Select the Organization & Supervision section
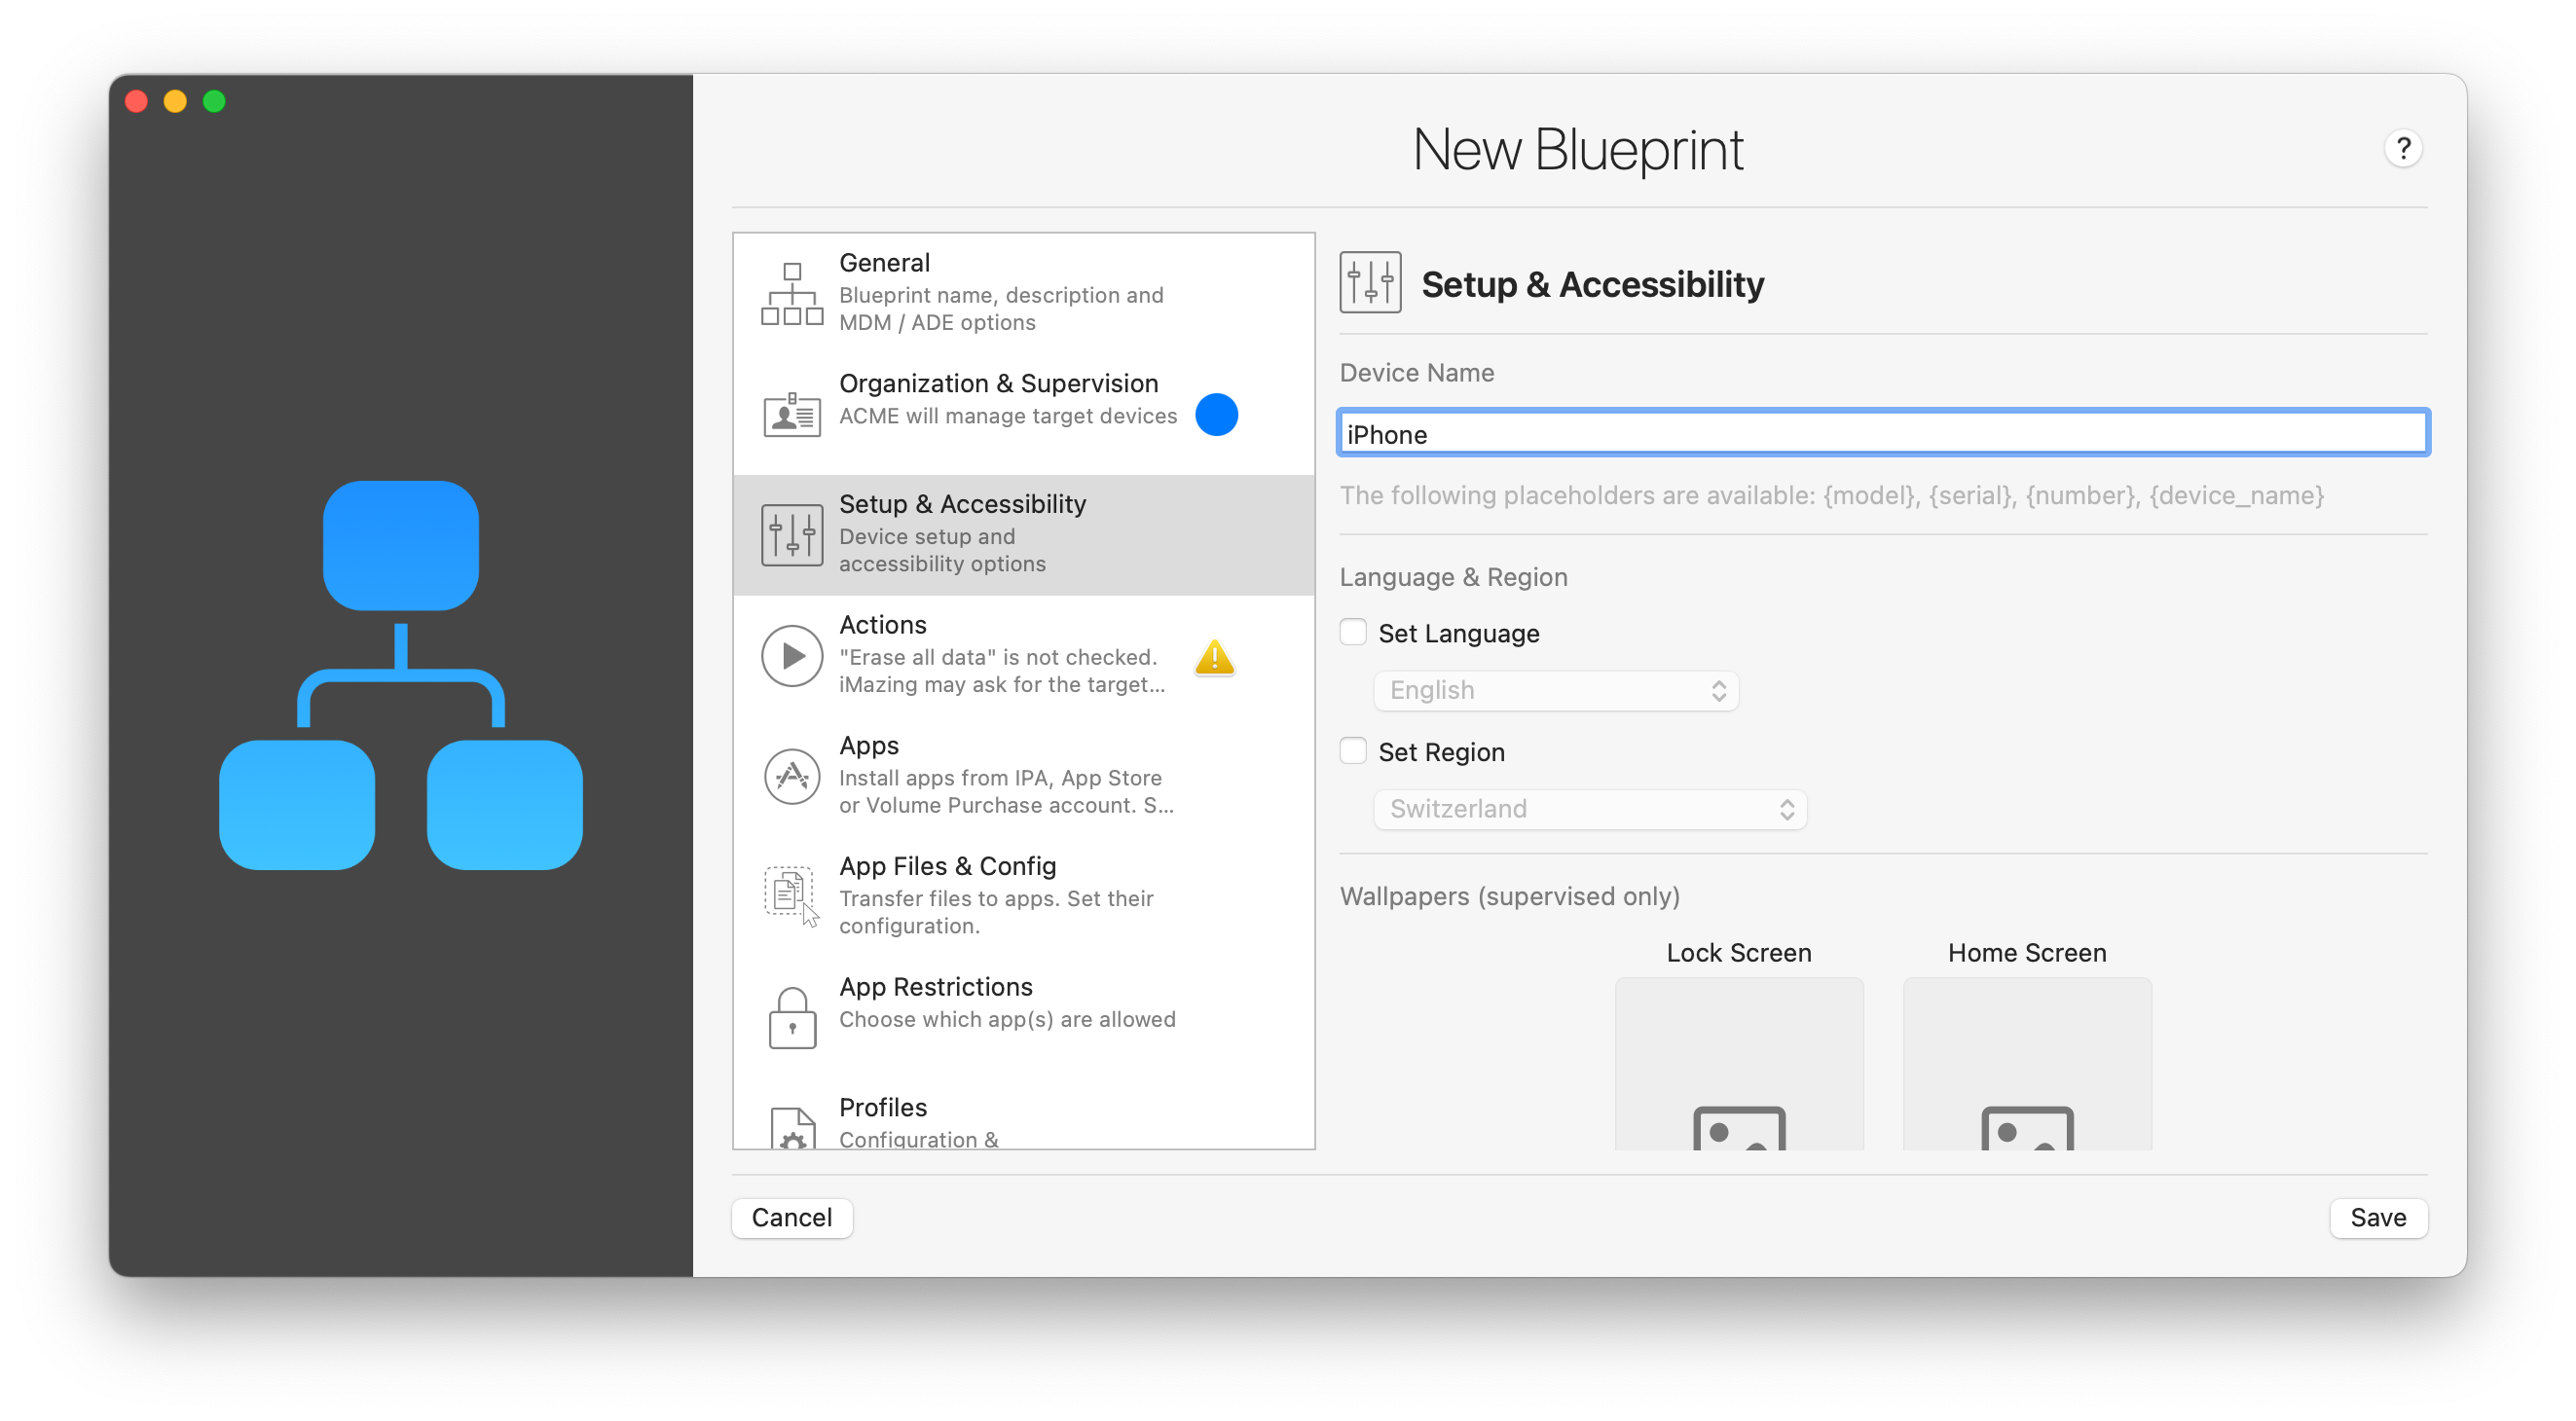2576x1421 pixels. (x=1023, y=415)
